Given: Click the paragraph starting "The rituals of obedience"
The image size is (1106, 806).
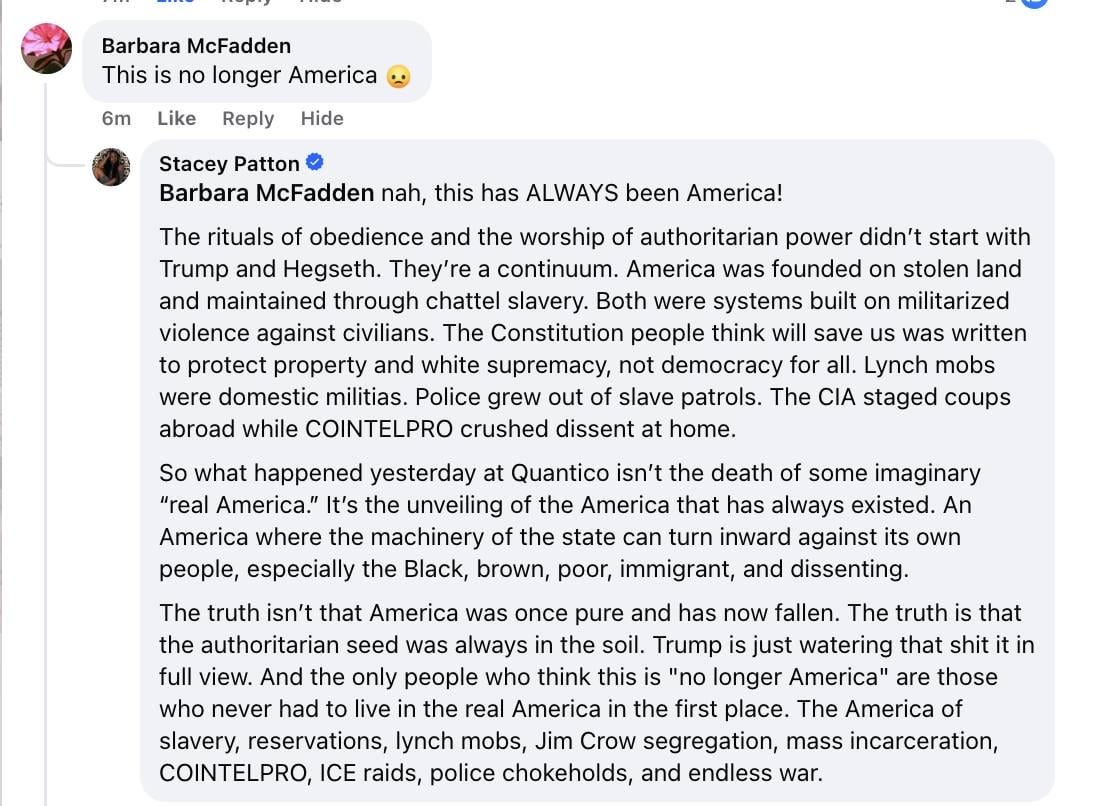Looking at the screenshot, I should 594,333.
